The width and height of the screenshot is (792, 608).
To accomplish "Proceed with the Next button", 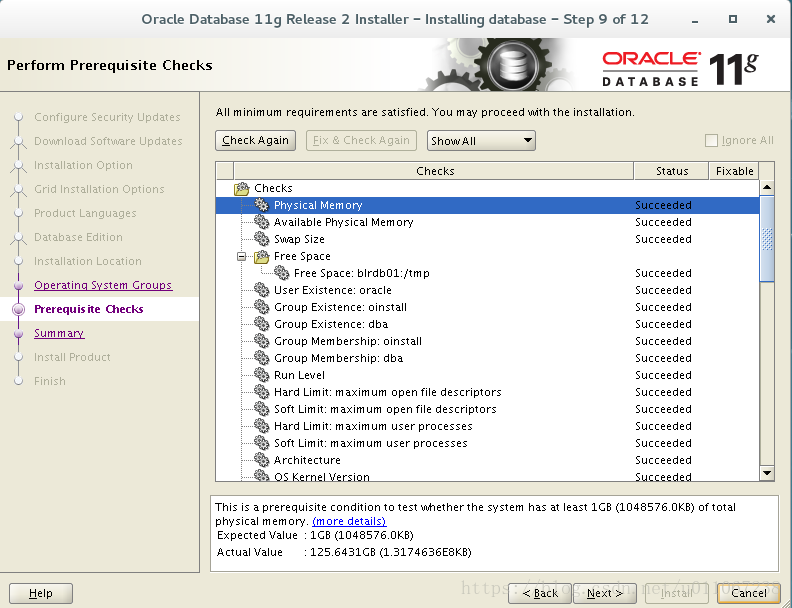I will 605,593.
